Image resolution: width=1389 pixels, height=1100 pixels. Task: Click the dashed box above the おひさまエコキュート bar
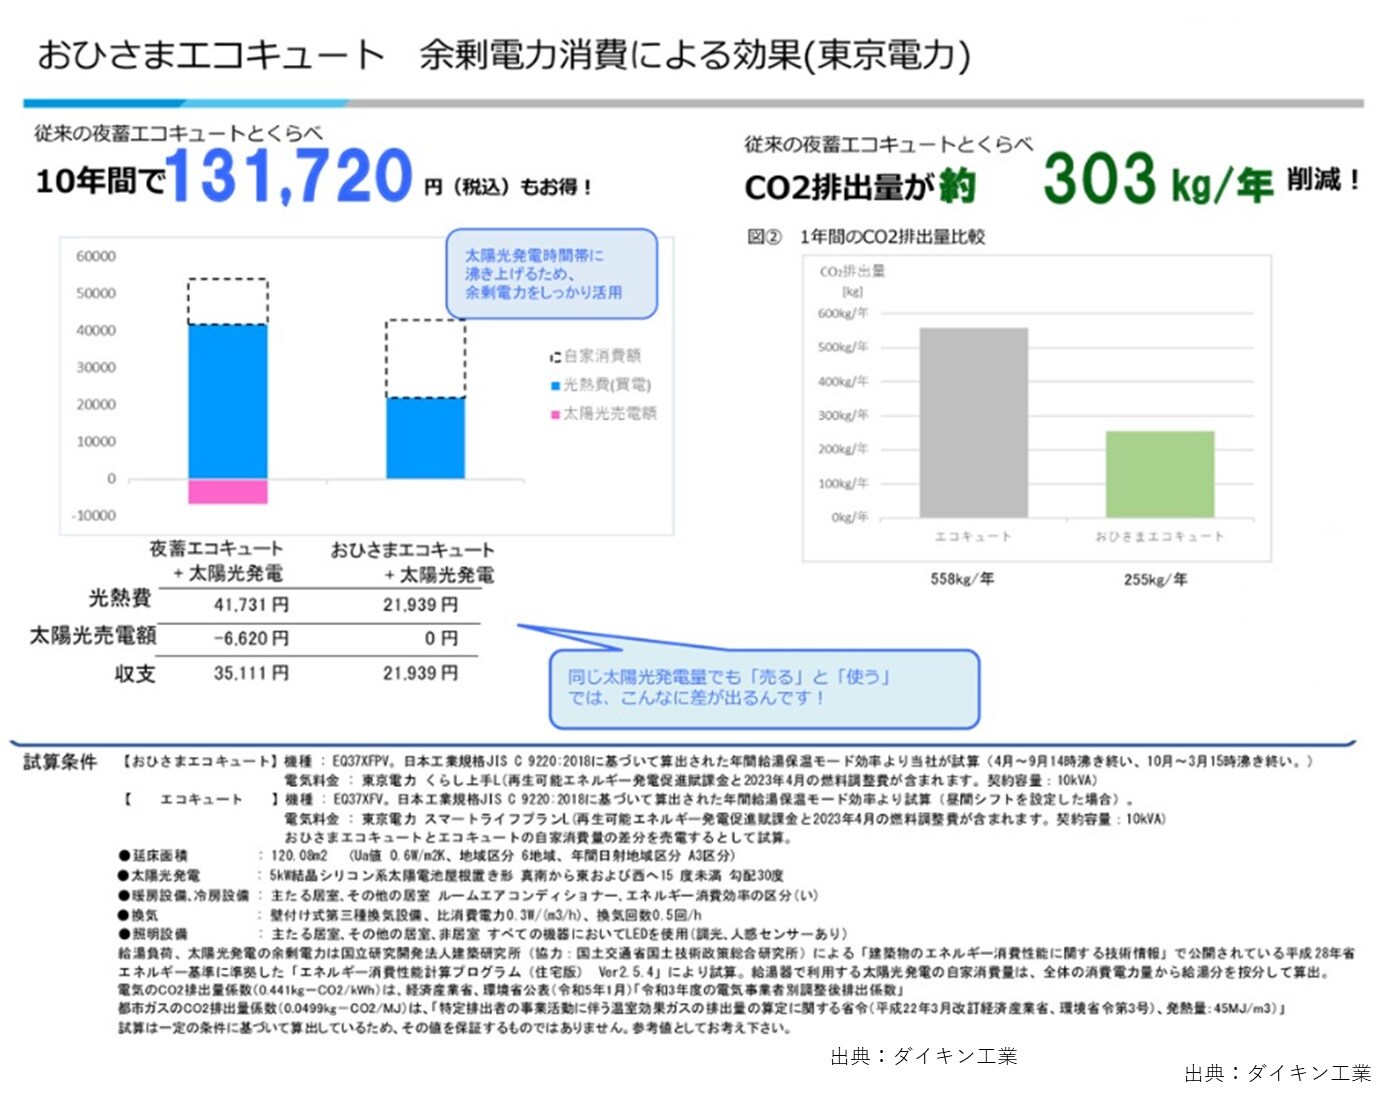coord(425,358)
